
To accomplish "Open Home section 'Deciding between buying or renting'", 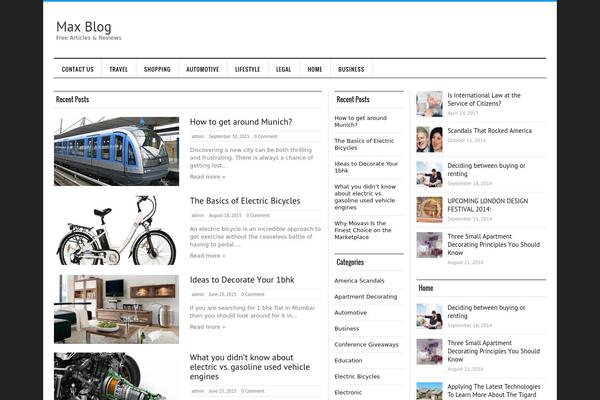I will (x=486, y=312).
